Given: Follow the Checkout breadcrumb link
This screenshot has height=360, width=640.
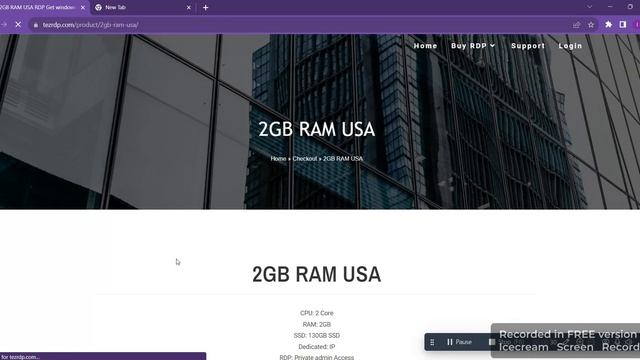Looking at the screenshot, I should [304, 158].
